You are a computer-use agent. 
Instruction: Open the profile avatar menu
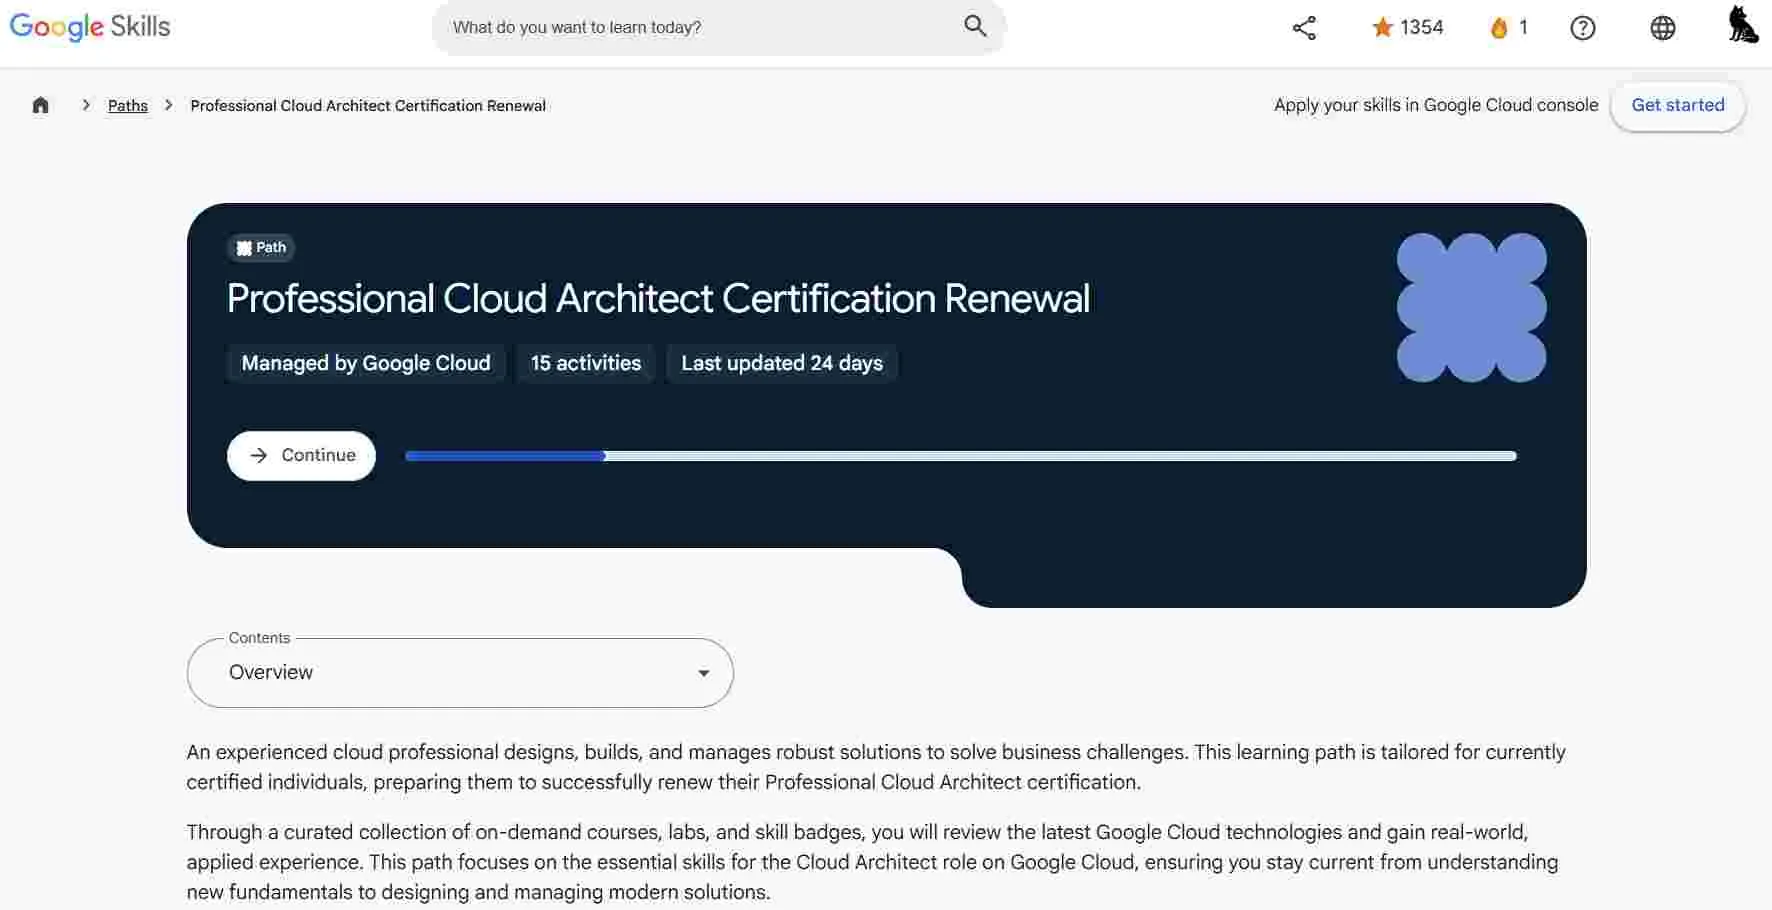click(1743, 25)
